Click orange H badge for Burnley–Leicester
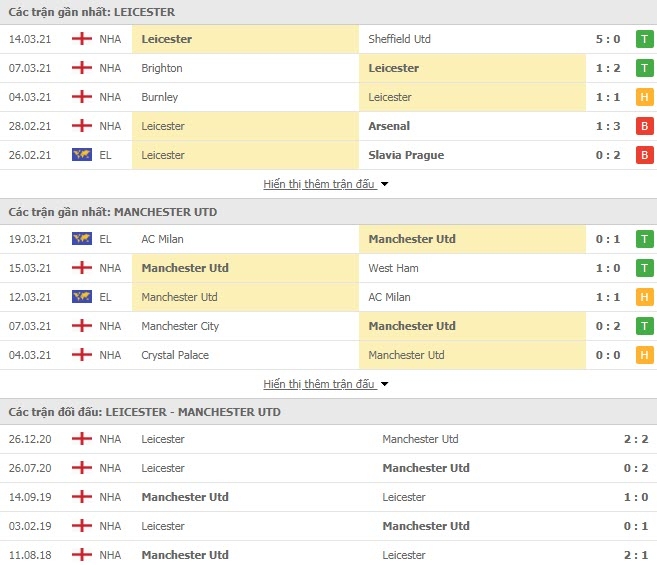Image resolution: width=657 pixels, height=565 pixels. point(644,97)
